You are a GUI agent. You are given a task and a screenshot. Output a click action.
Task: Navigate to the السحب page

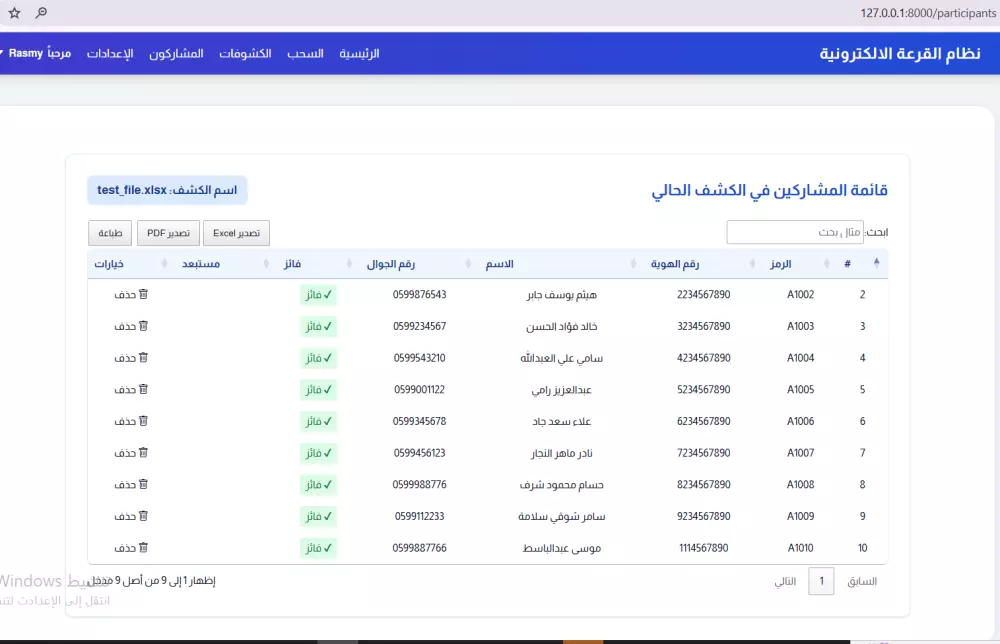[x=305, y=53]
